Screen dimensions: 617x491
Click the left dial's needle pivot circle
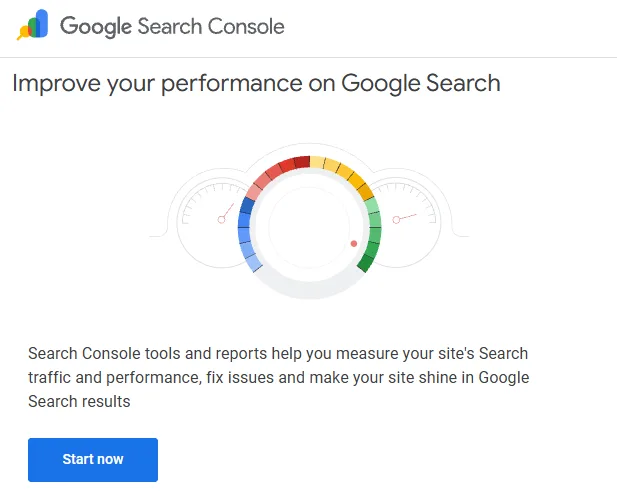[x=222, y=220]
